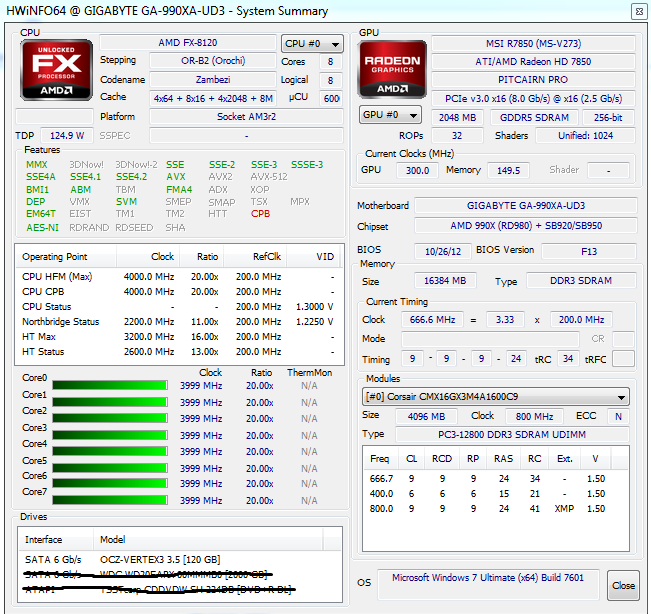Click the red CPB feature label
Viewport: 651px width, 614px height.
pos(260,213)
